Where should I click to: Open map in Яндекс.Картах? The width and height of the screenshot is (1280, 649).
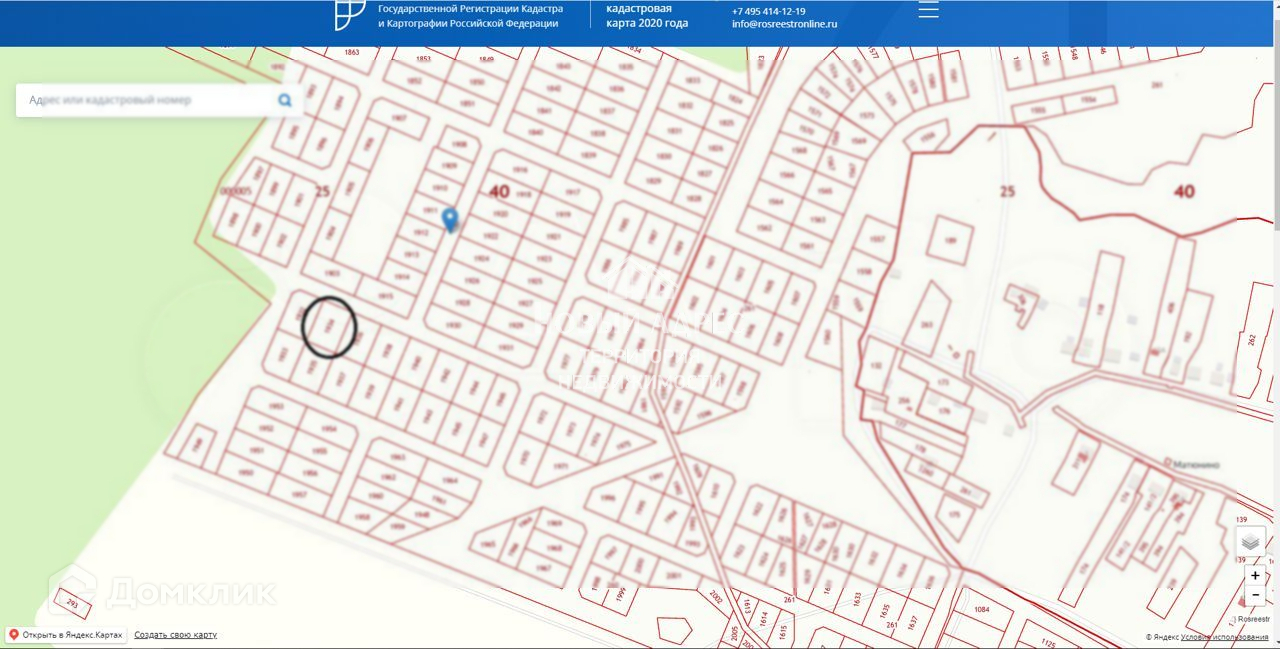tap(66, 635)
